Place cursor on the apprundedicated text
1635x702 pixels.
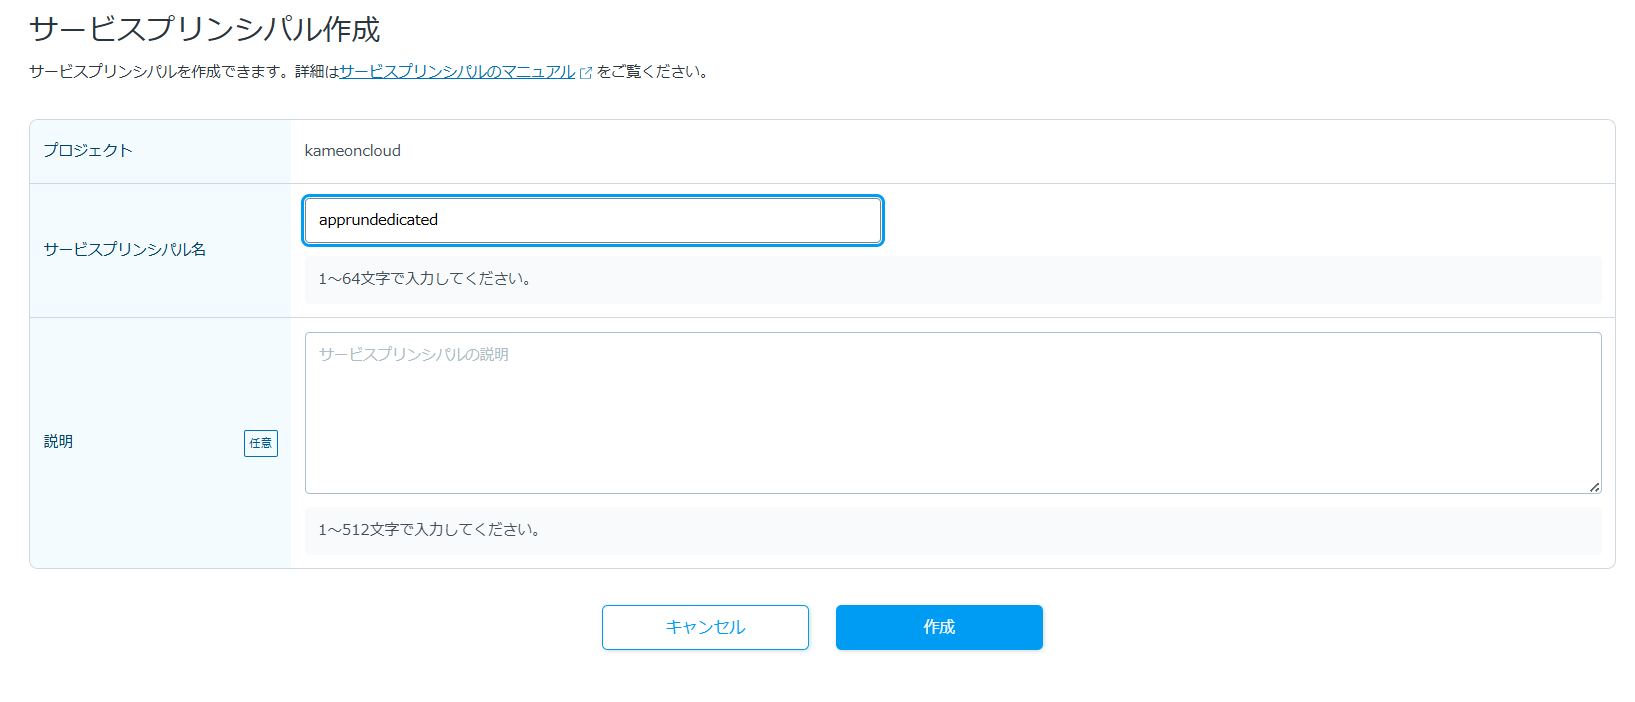tap(378, 220)
